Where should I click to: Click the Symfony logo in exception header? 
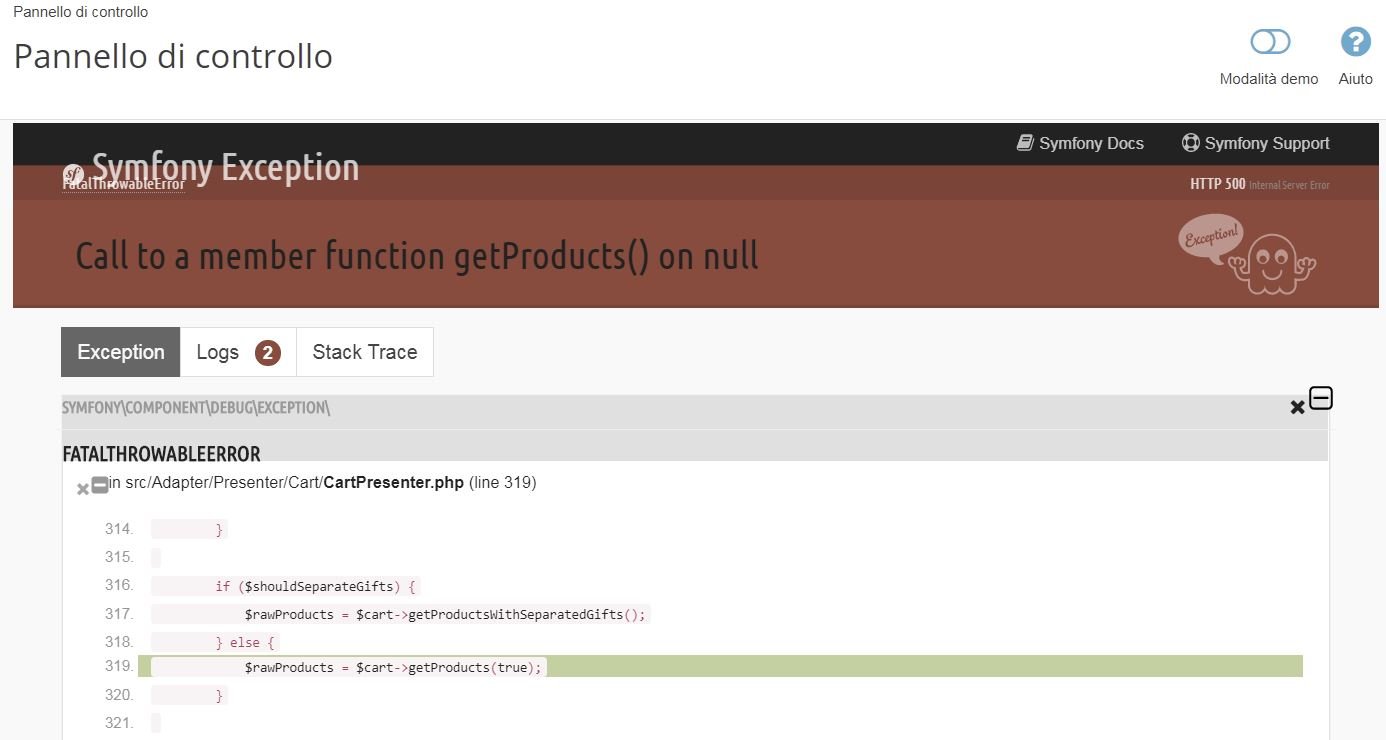(x=73, y=174)
